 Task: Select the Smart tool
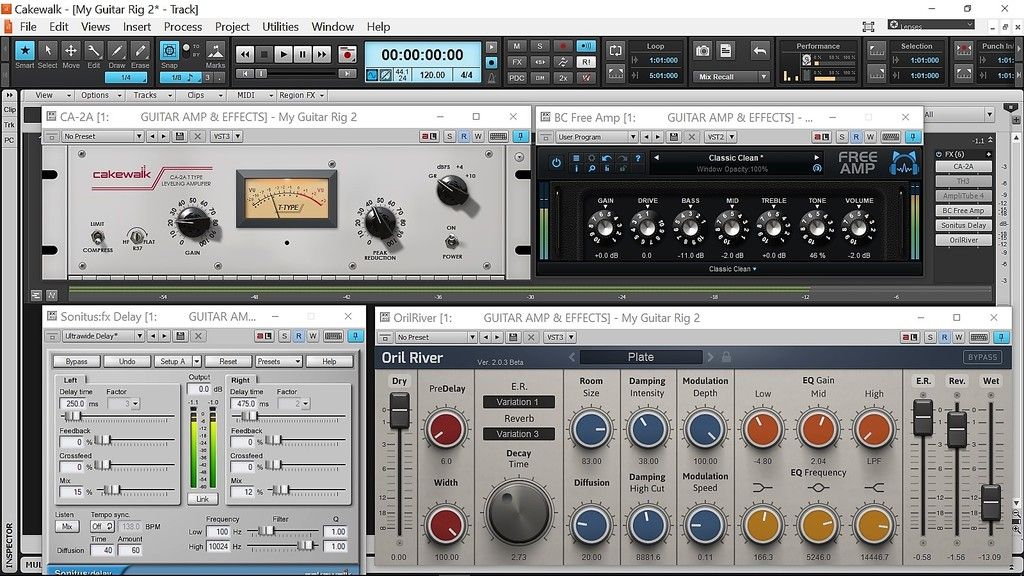(x=24, y=50)
